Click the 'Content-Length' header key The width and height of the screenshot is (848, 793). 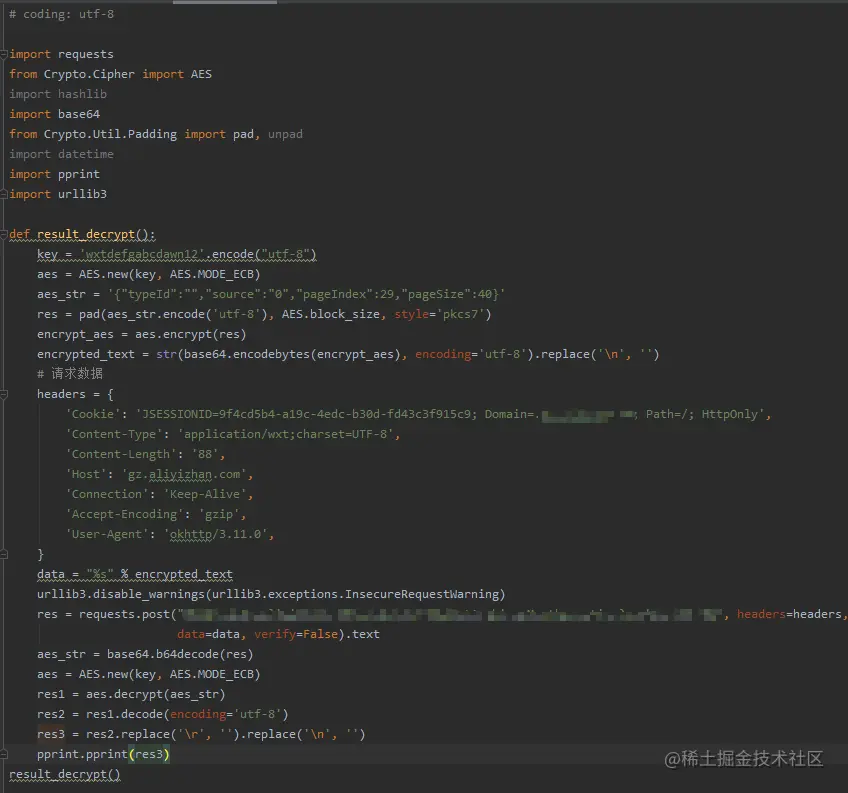click(121, 454)
